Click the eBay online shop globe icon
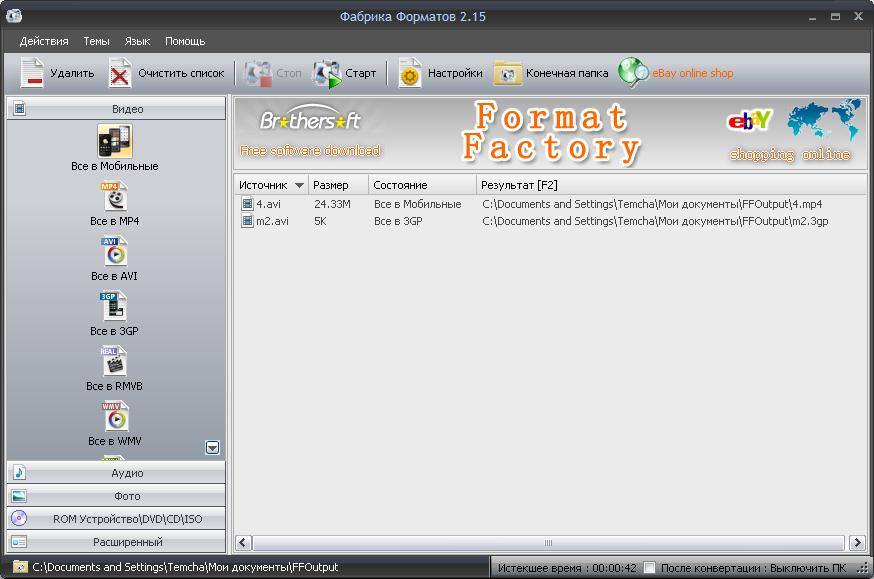Viewport: 874px width, 579px height. [633, 73]
